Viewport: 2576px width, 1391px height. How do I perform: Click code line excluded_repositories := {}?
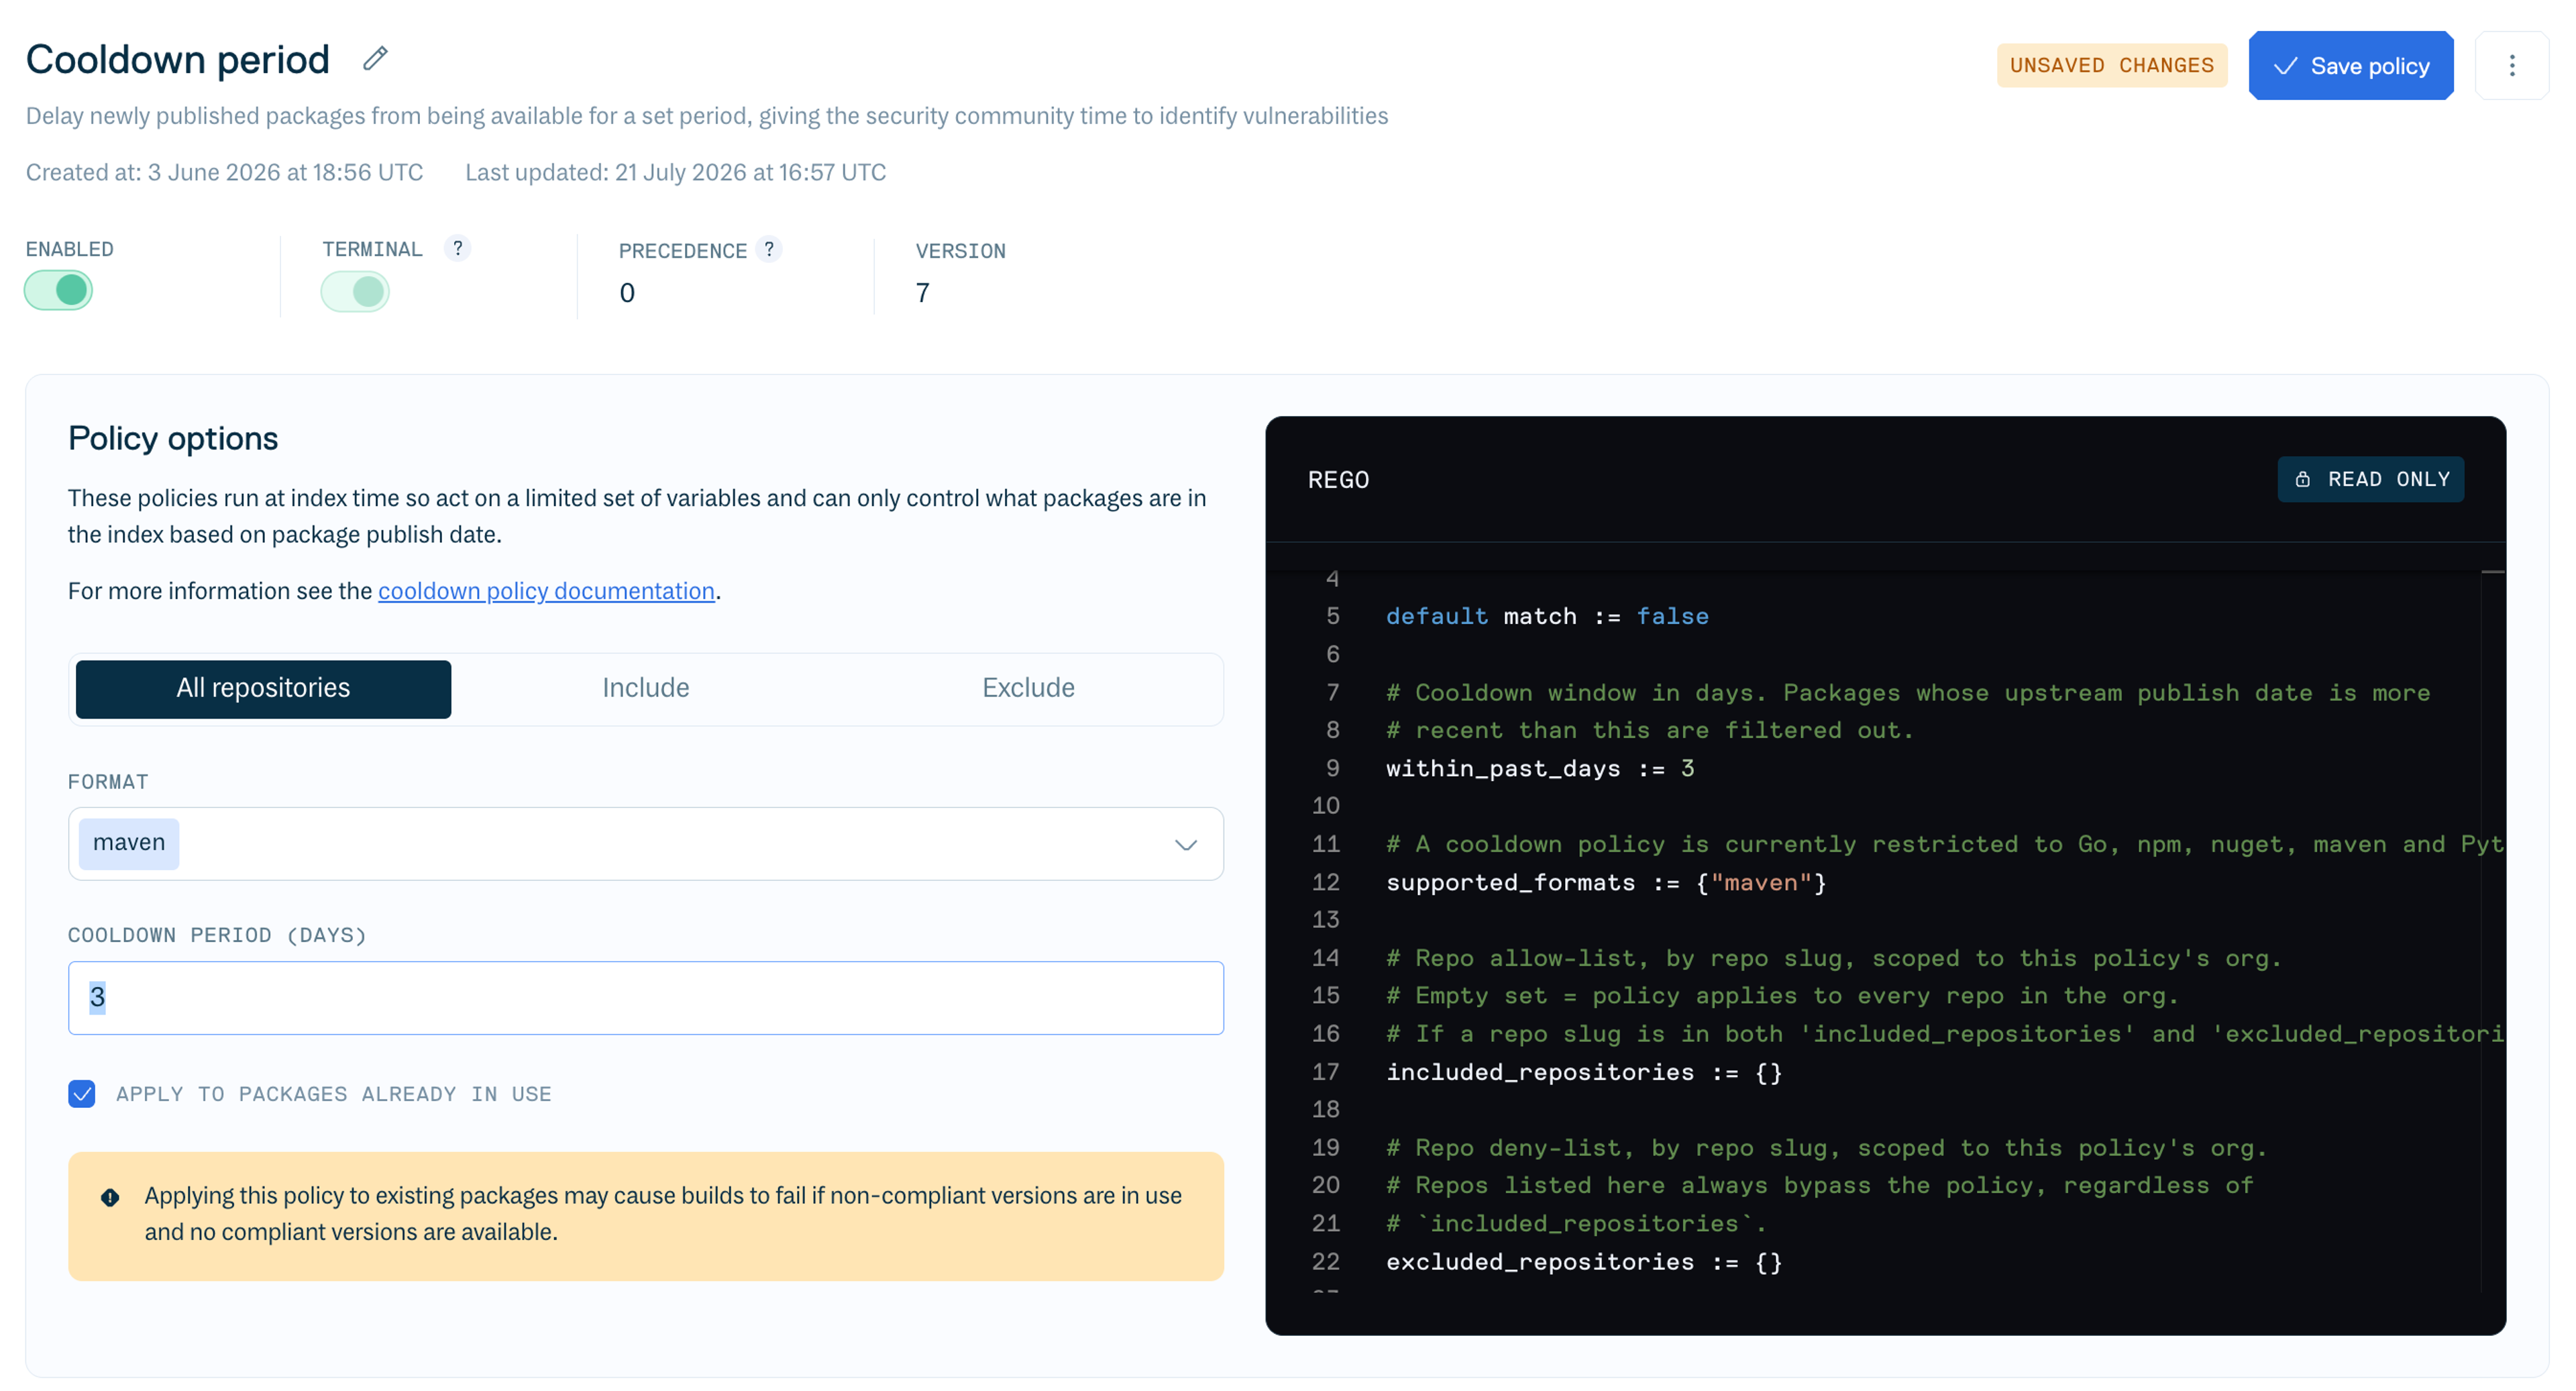click(x=1583, y=1263)
